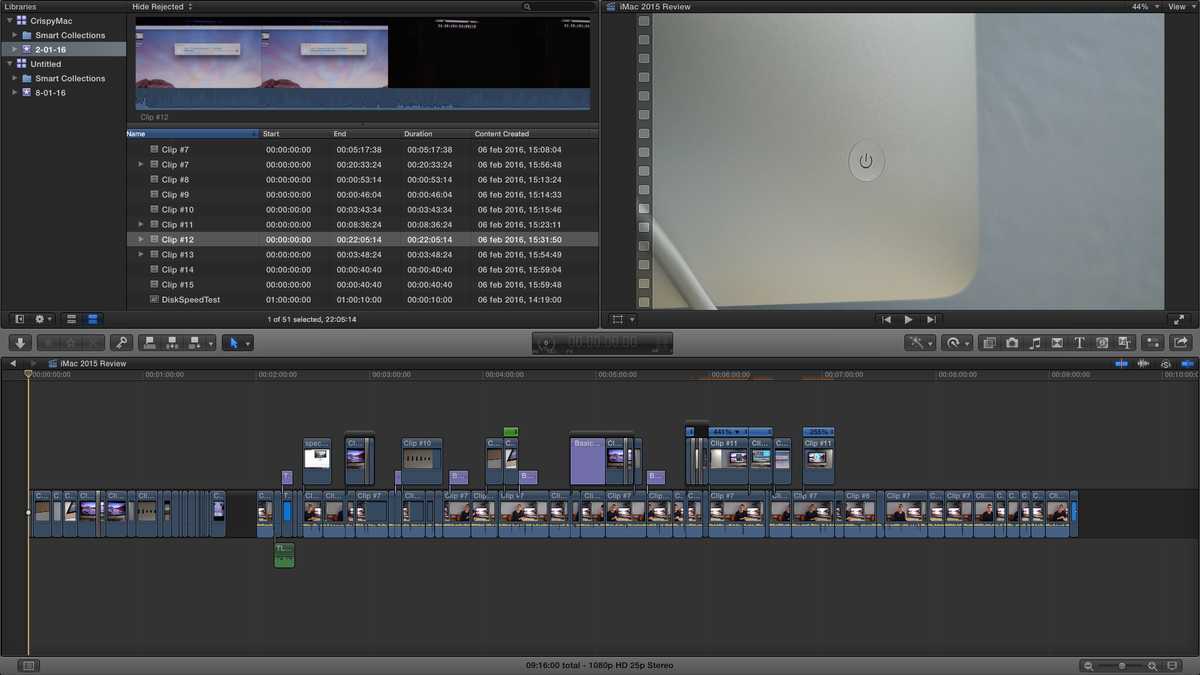The image size is (1200, 675).
Task: Open the Effects Browser
Action: tap(990, 343)
